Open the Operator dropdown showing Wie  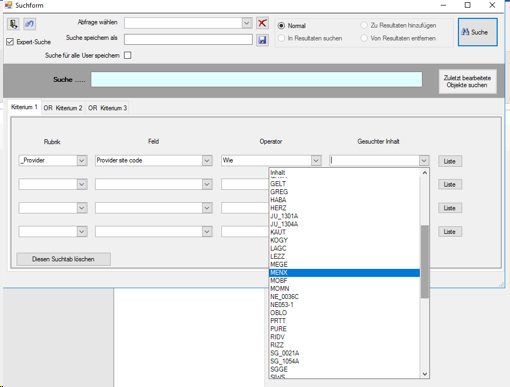316,161
